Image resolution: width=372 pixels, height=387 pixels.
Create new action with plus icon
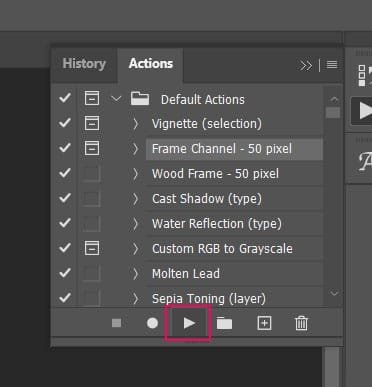tap(264, 323)
